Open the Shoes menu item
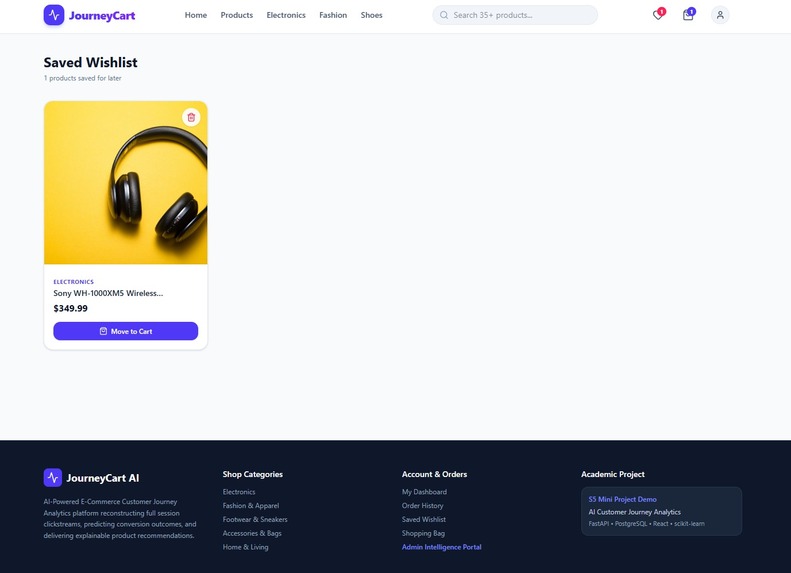The image size is (791, 573). point(371,15)
